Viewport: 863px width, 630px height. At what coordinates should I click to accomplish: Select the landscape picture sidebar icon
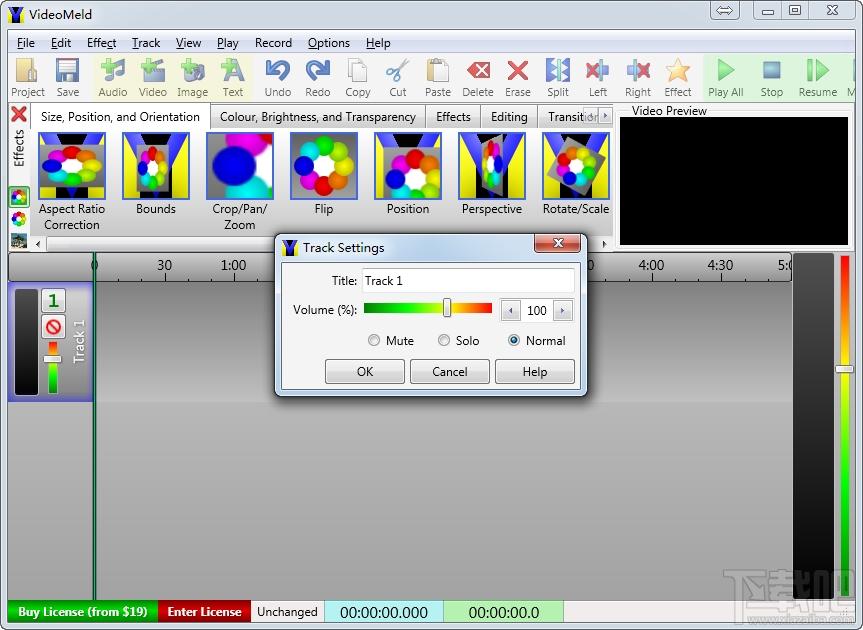[x=19, y=240]
